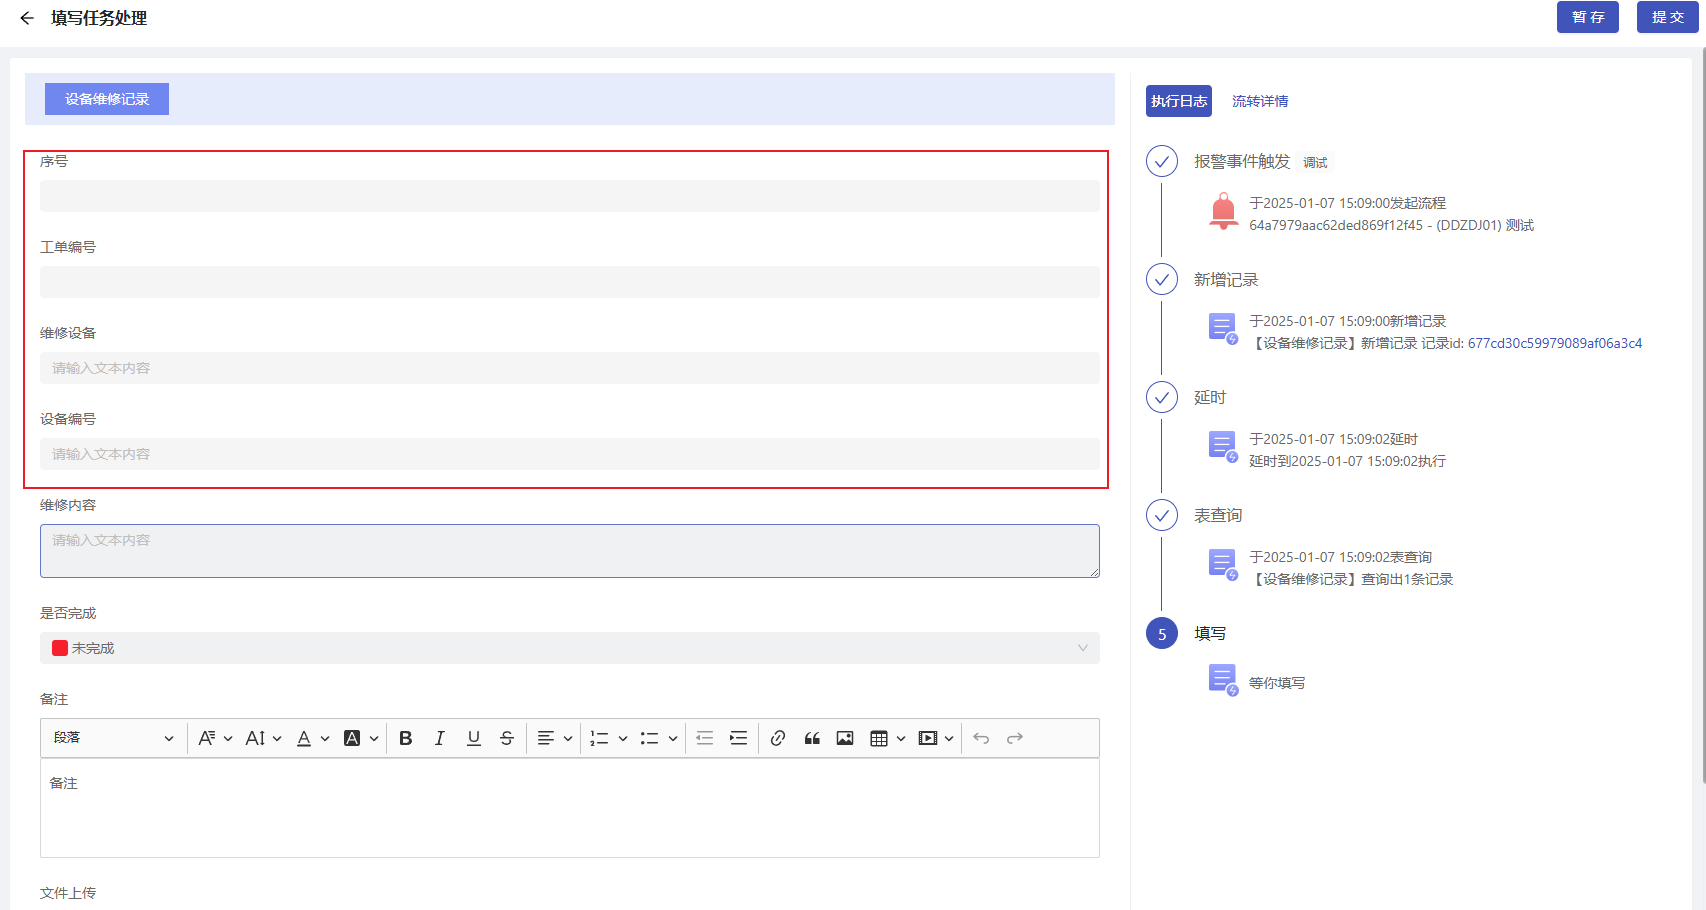
Task: Expand numbered list style arrow
Action: (x=623, y=738)
